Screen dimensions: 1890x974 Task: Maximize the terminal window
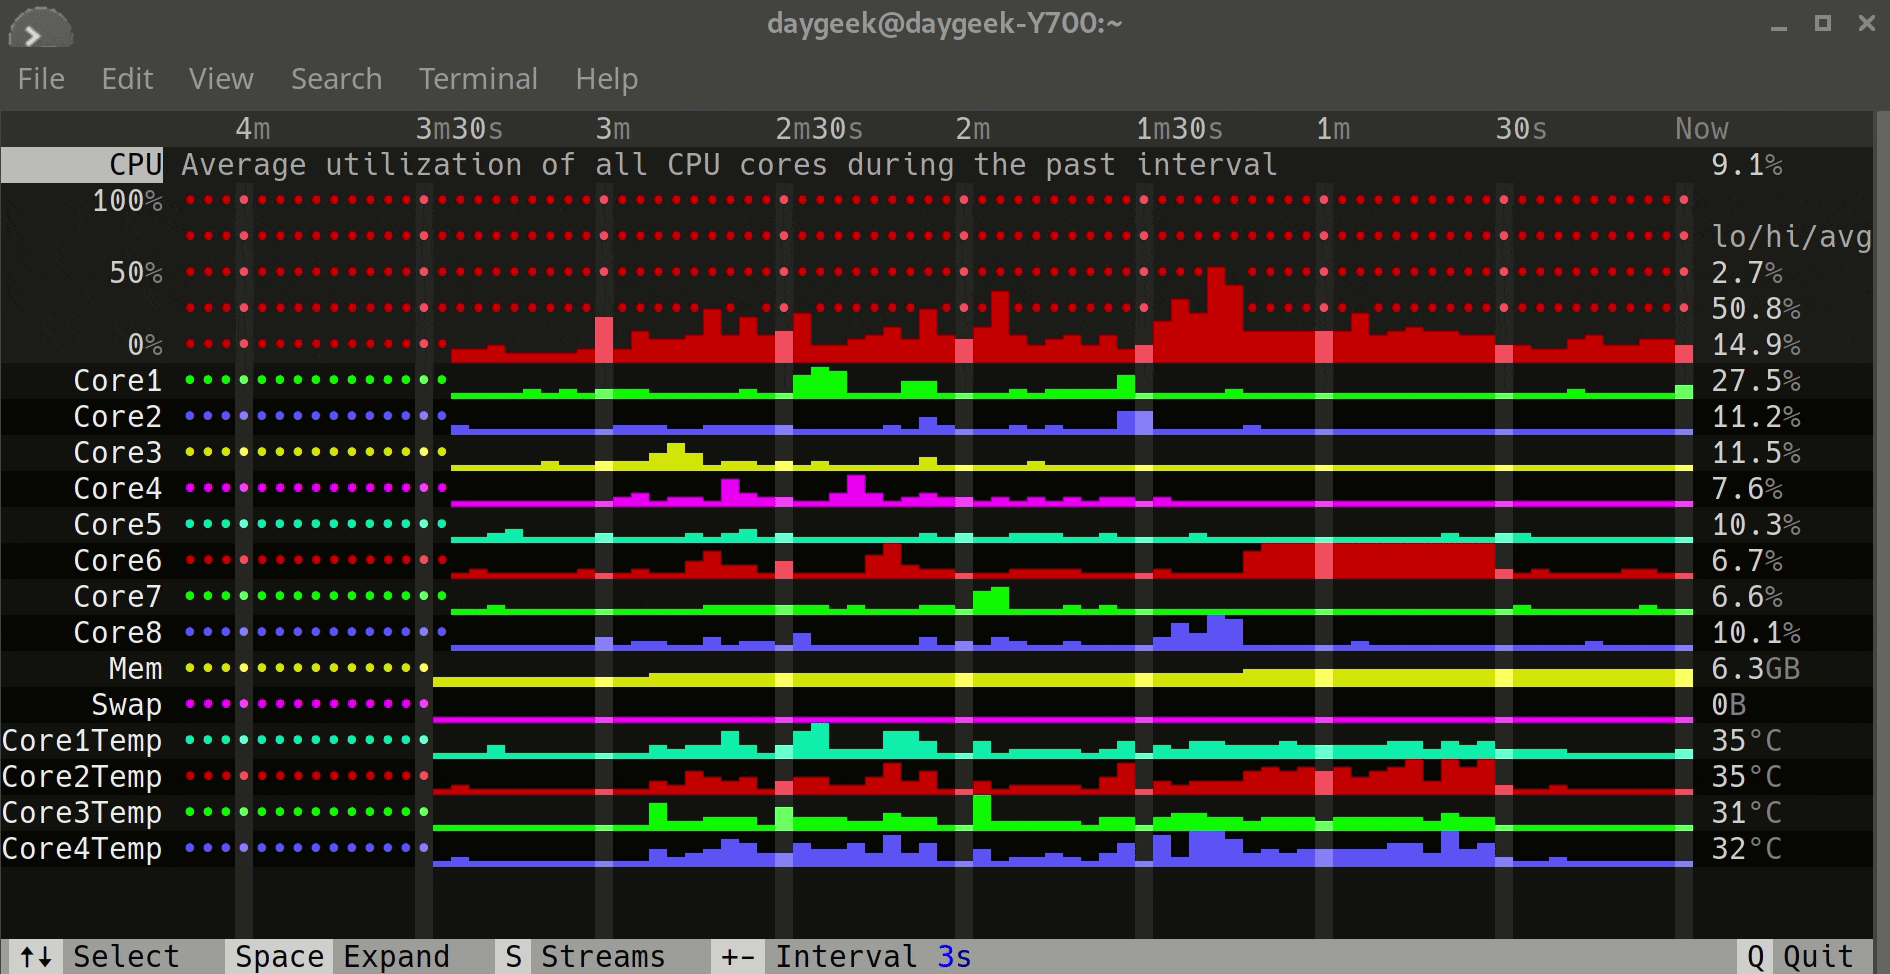[x=1823, y=24]
